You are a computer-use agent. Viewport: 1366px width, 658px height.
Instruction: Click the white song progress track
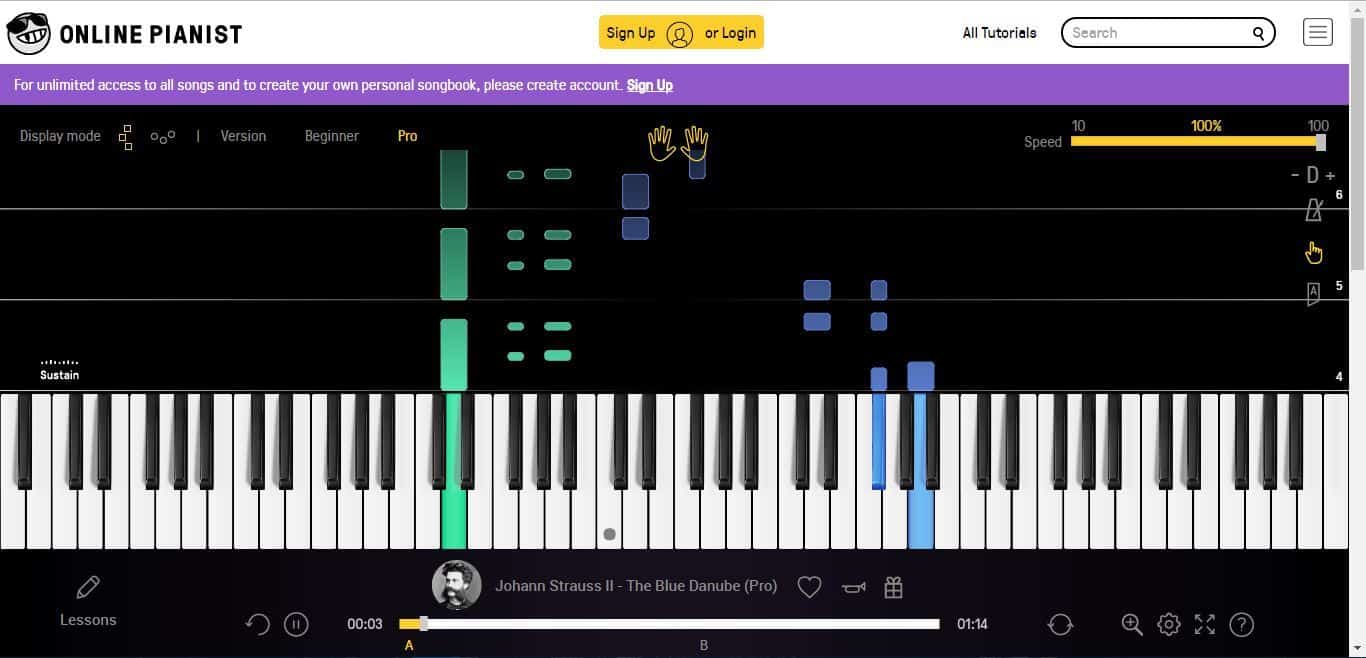(x=684, y=624)
